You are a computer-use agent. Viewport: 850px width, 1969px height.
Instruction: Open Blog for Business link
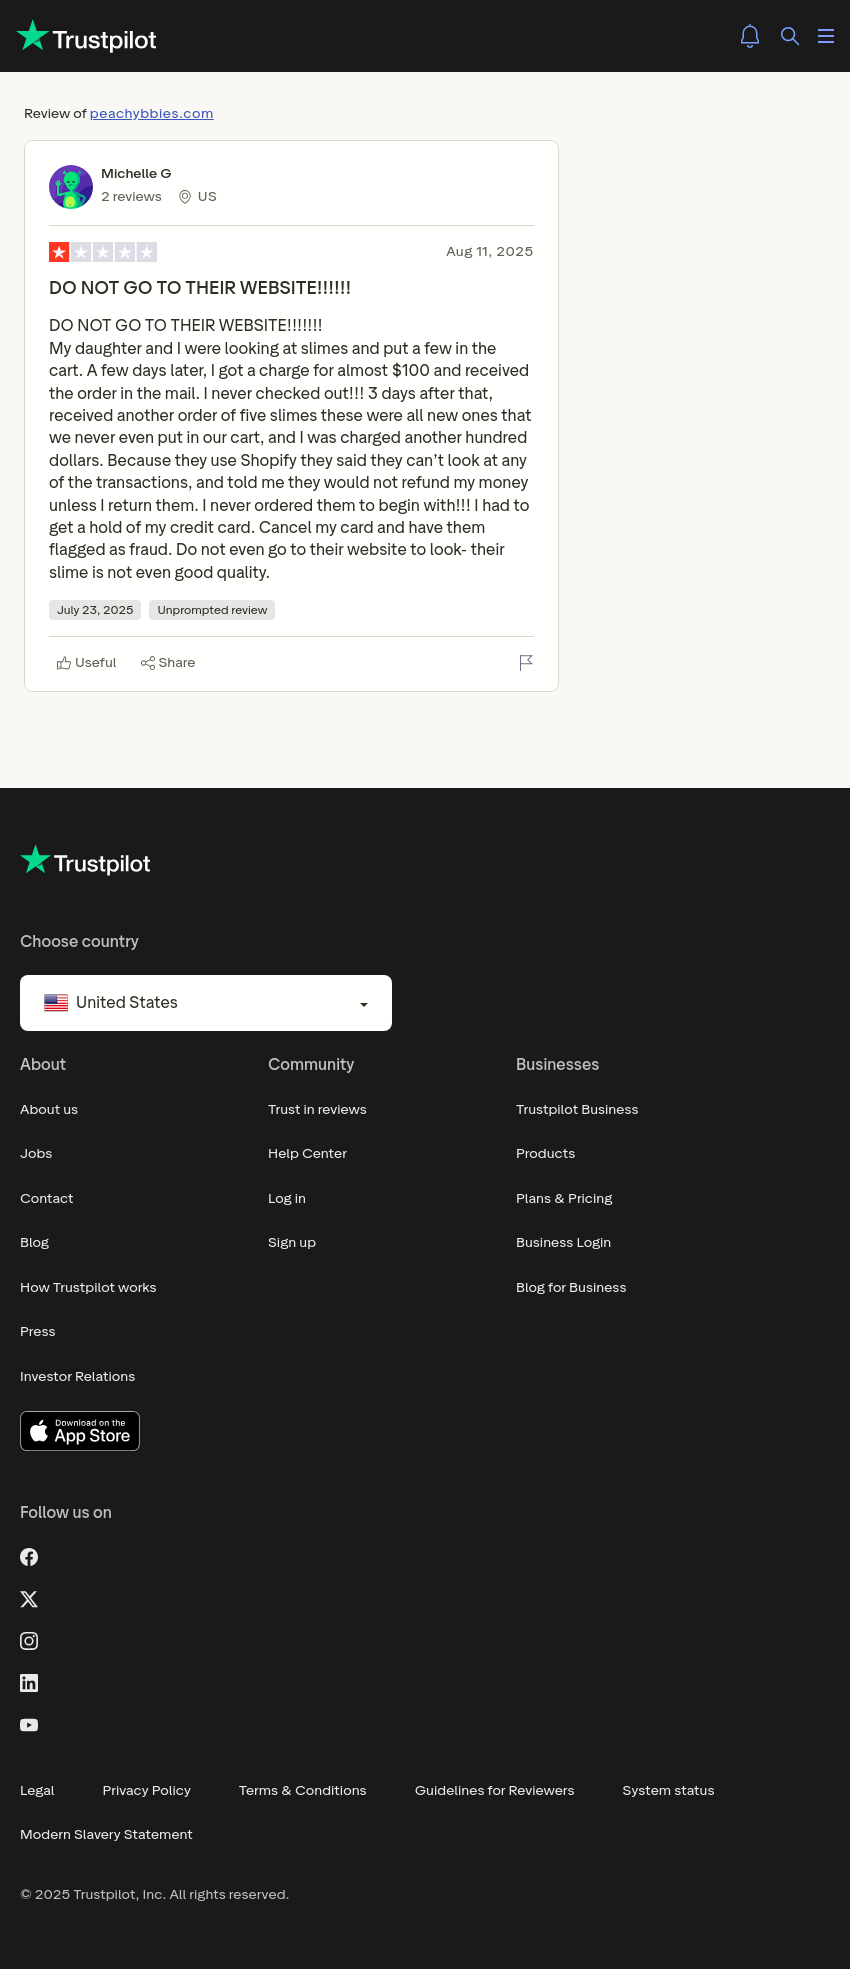pos(571,1287)
